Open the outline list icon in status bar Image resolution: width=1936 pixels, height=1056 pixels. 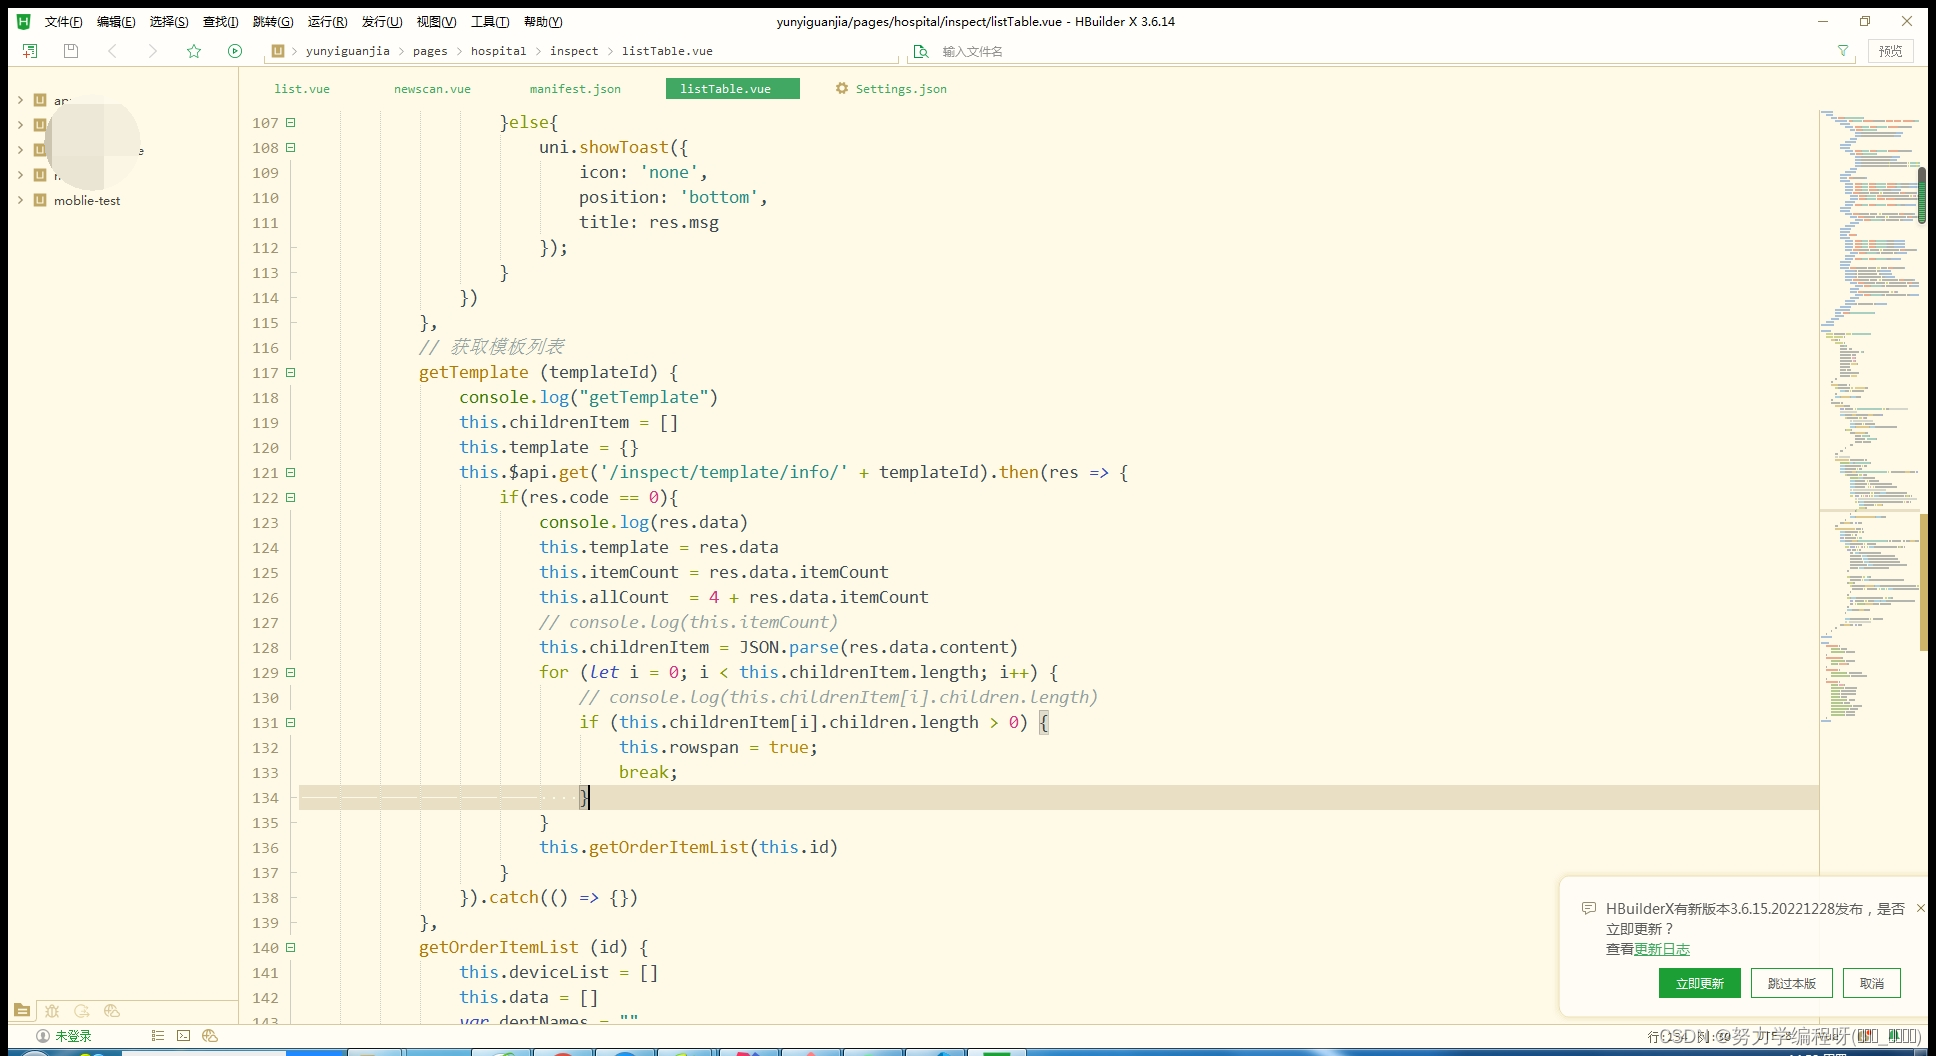(157, 1036)
